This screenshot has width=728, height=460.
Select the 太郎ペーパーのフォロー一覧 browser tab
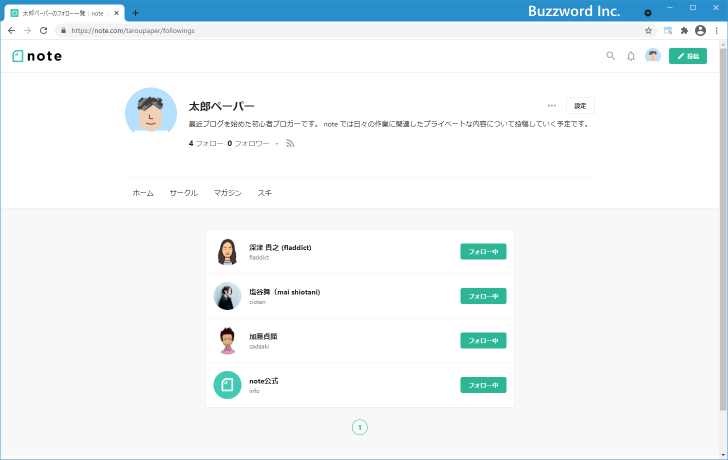click(64, 13)
